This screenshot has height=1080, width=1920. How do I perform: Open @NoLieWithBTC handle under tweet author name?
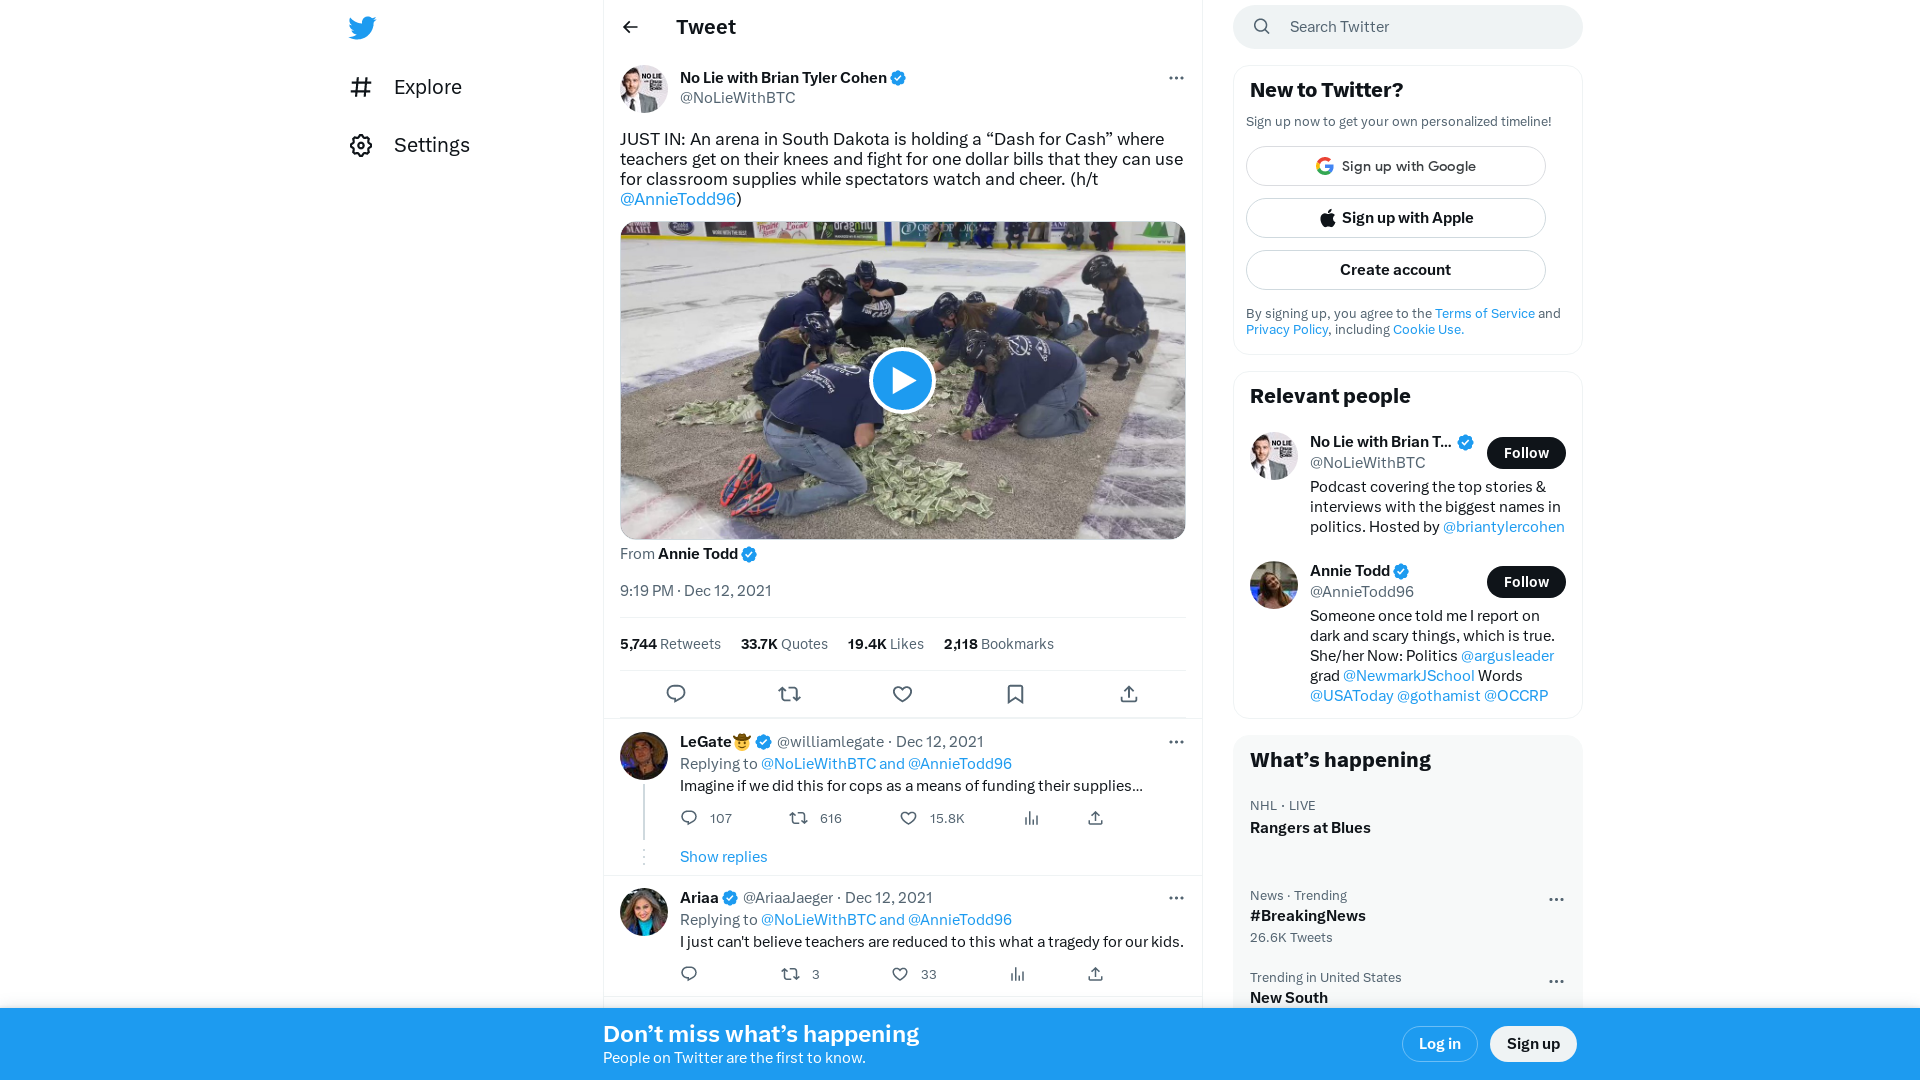click(738, 98)
